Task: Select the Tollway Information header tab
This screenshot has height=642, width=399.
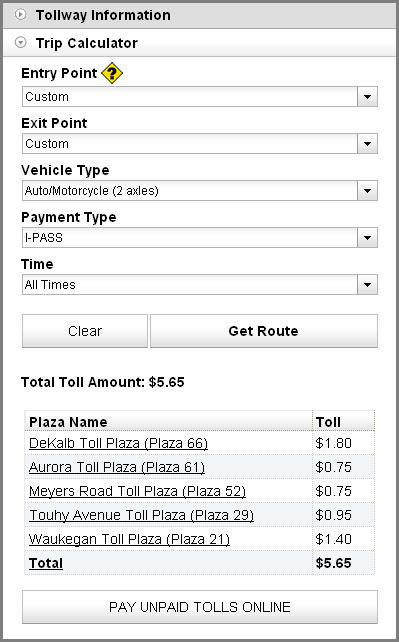Action: pos(199,16)
